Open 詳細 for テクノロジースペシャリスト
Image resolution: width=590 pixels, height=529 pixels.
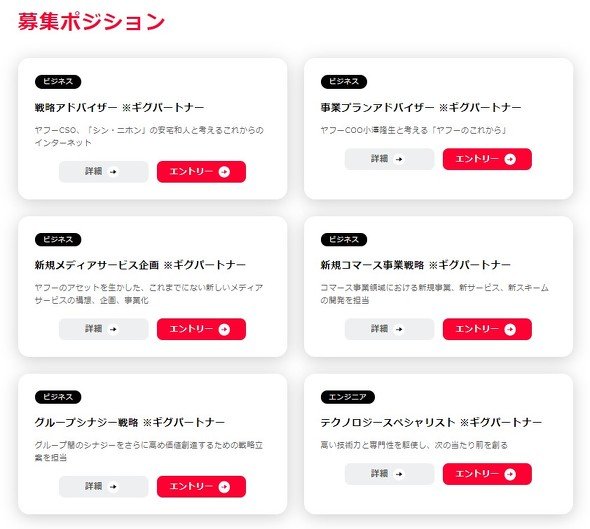pyautogui.click(x=389, y=474)
